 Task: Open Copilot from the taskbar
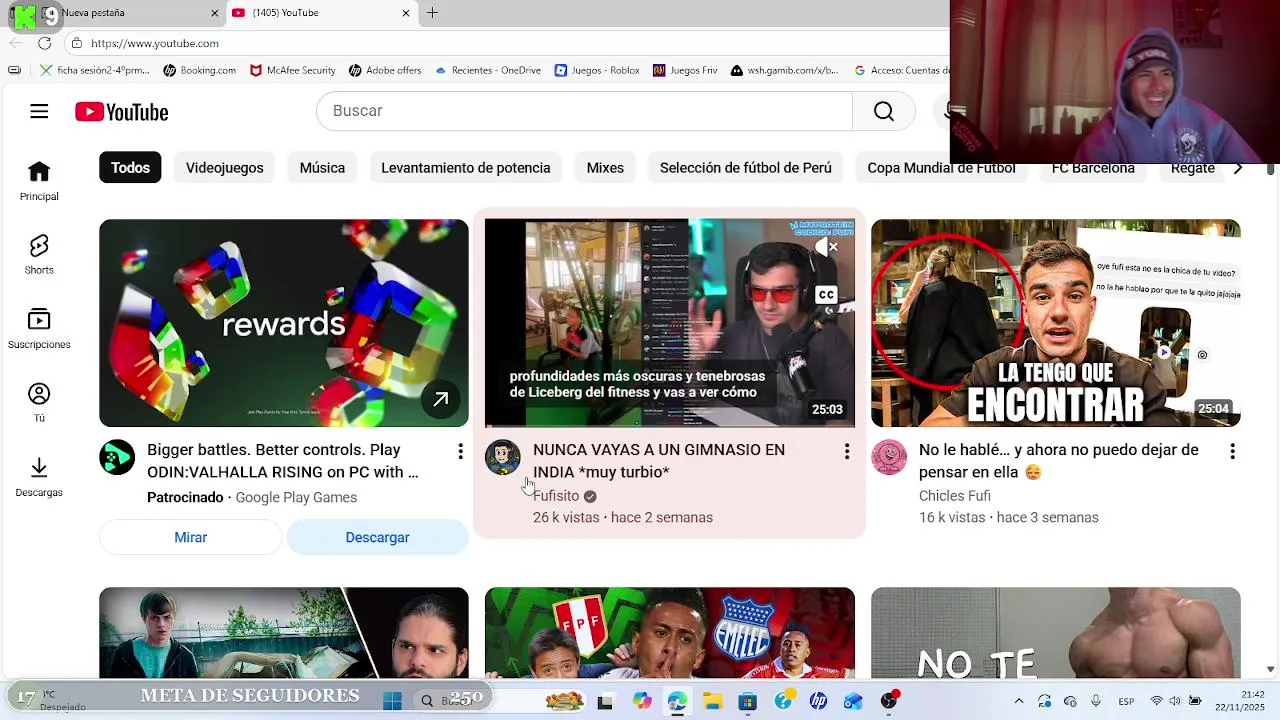coord(642,701)
